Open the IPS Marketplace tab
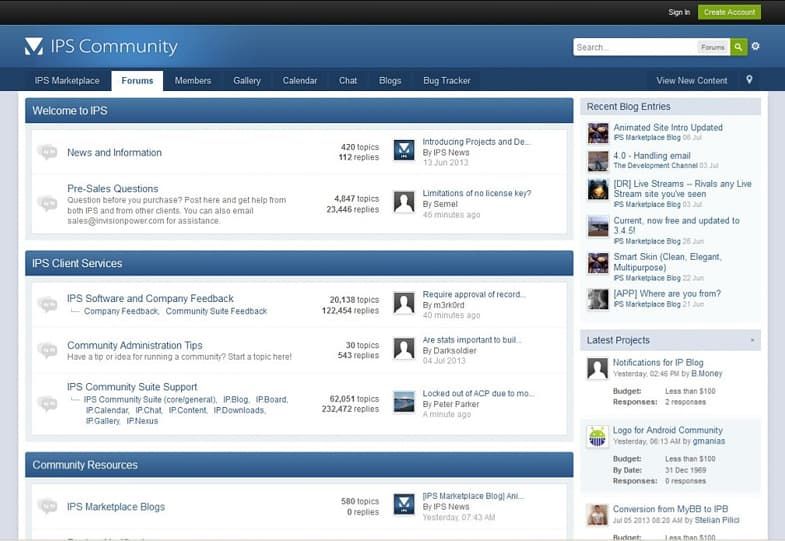This screenshot has width=785, height=541. (67, 81)
